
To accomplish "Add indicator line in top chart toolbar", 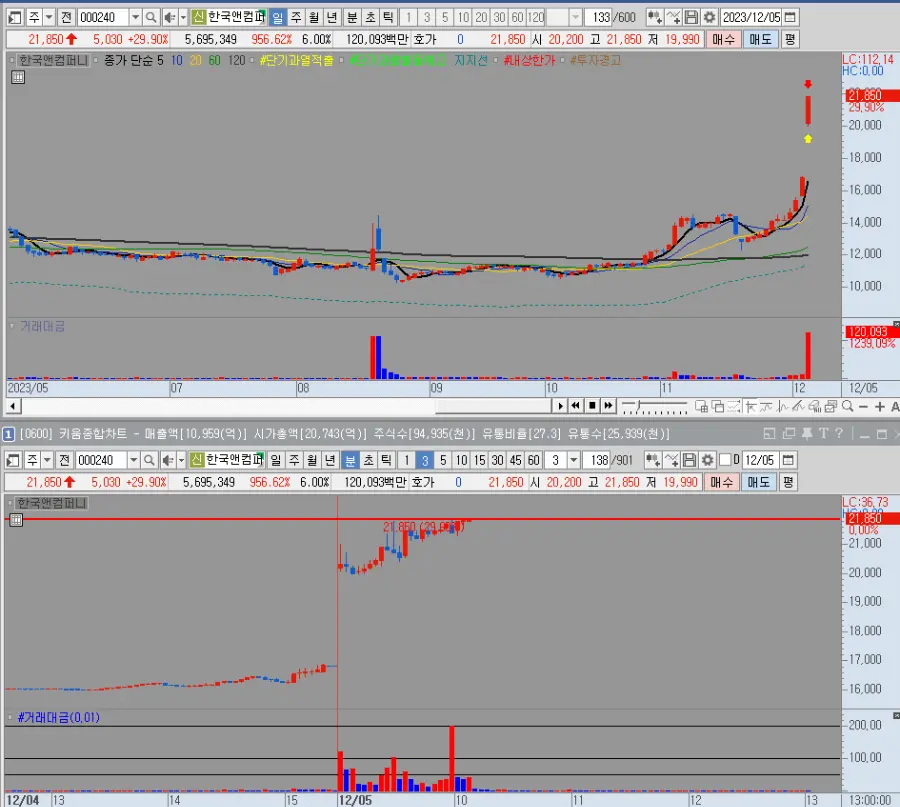I will point(673,17).
